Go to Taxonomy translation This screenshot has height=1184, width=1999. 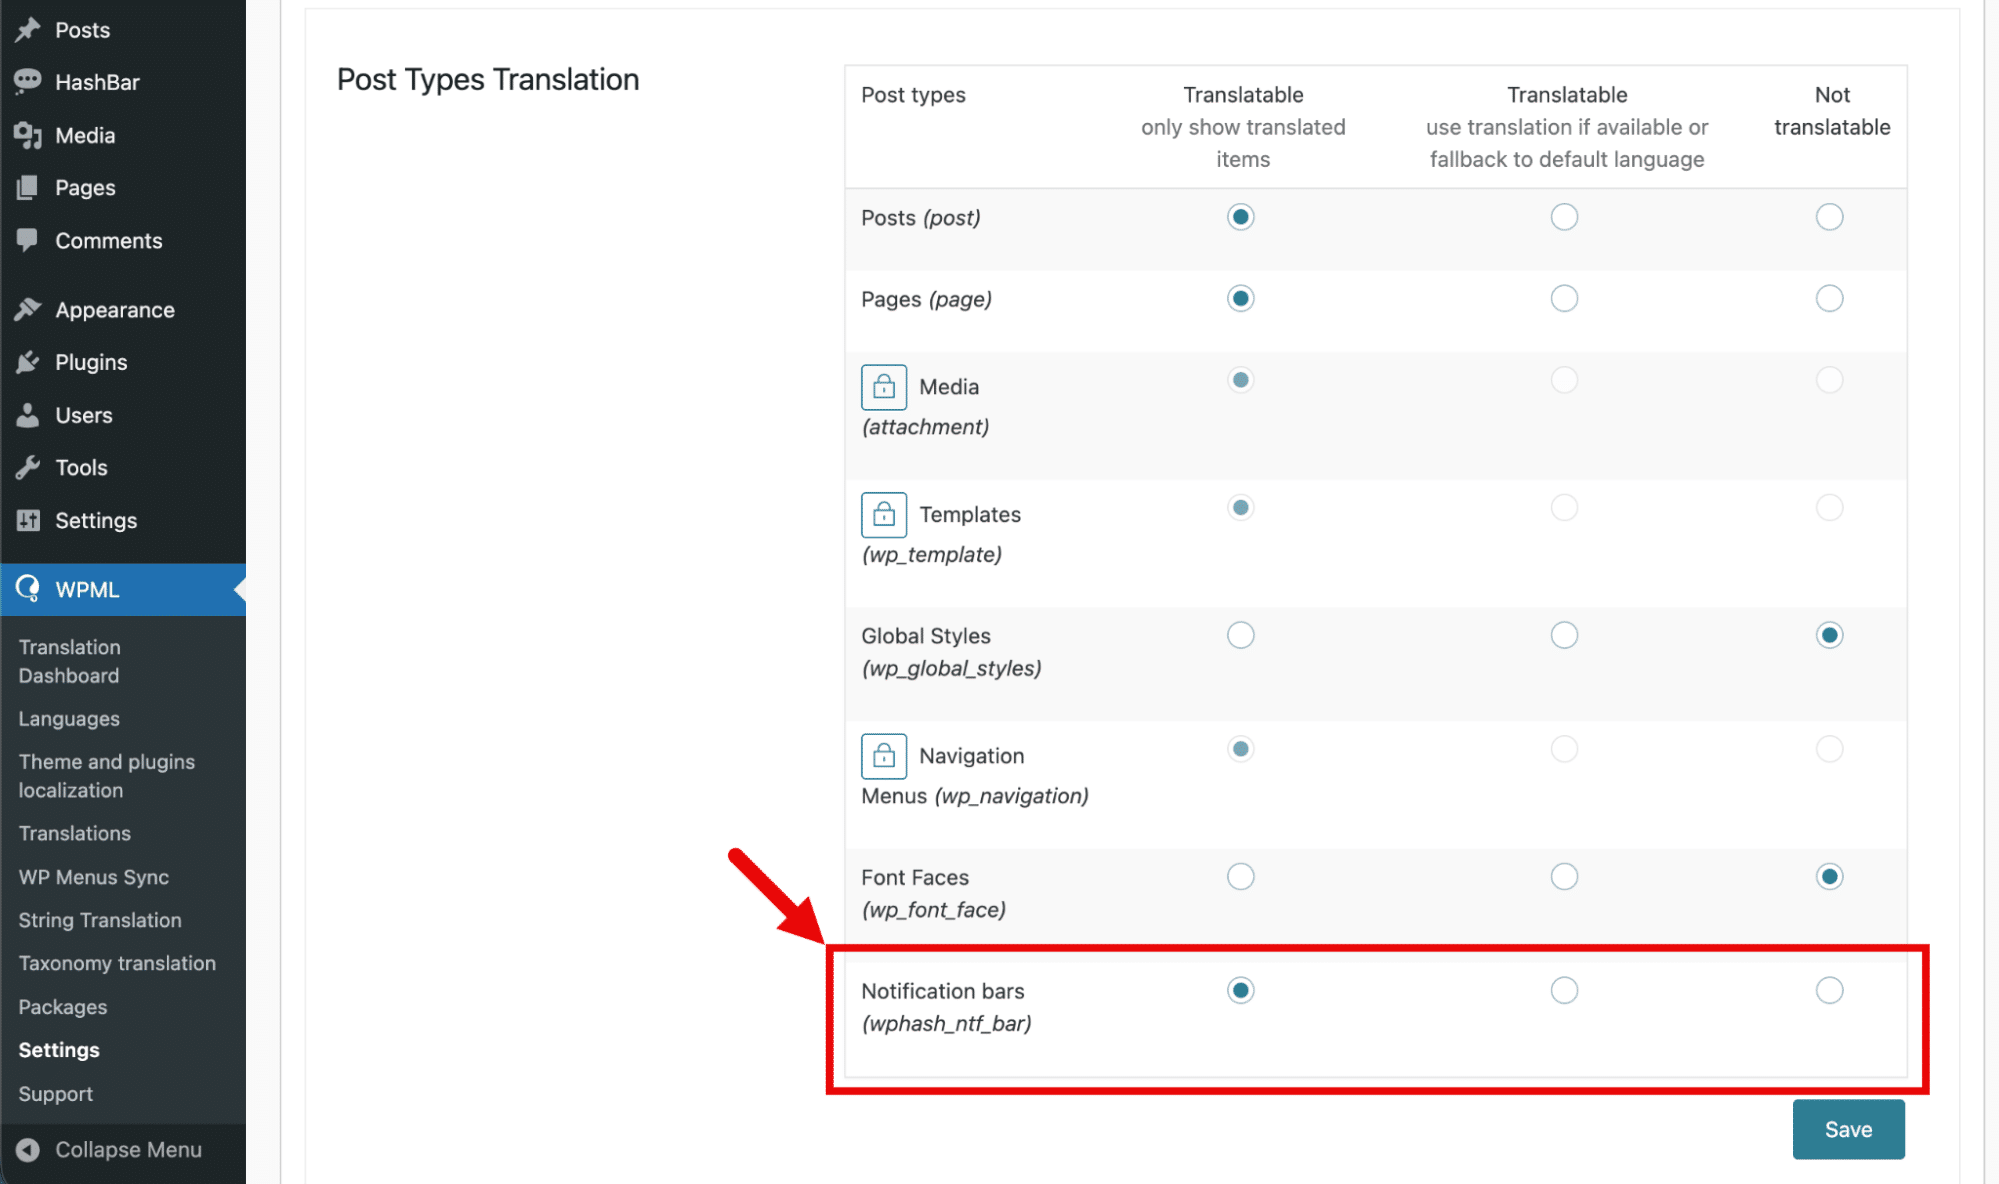(116, 963)
